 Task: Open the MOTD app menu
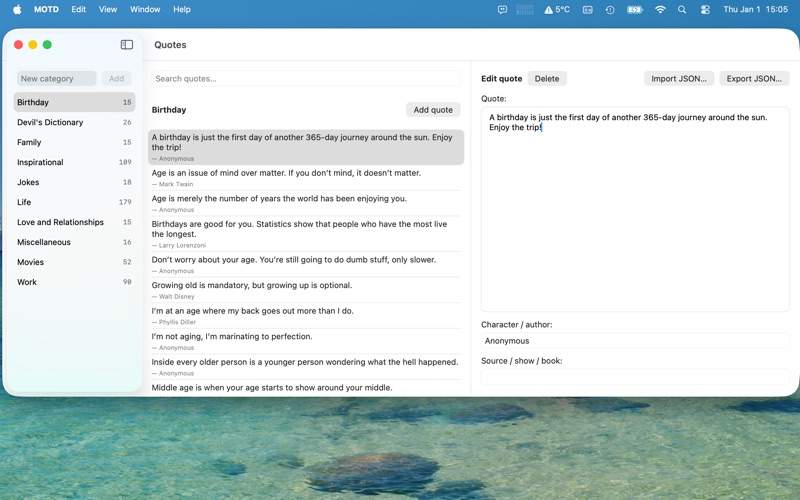[x=46, y=9]
